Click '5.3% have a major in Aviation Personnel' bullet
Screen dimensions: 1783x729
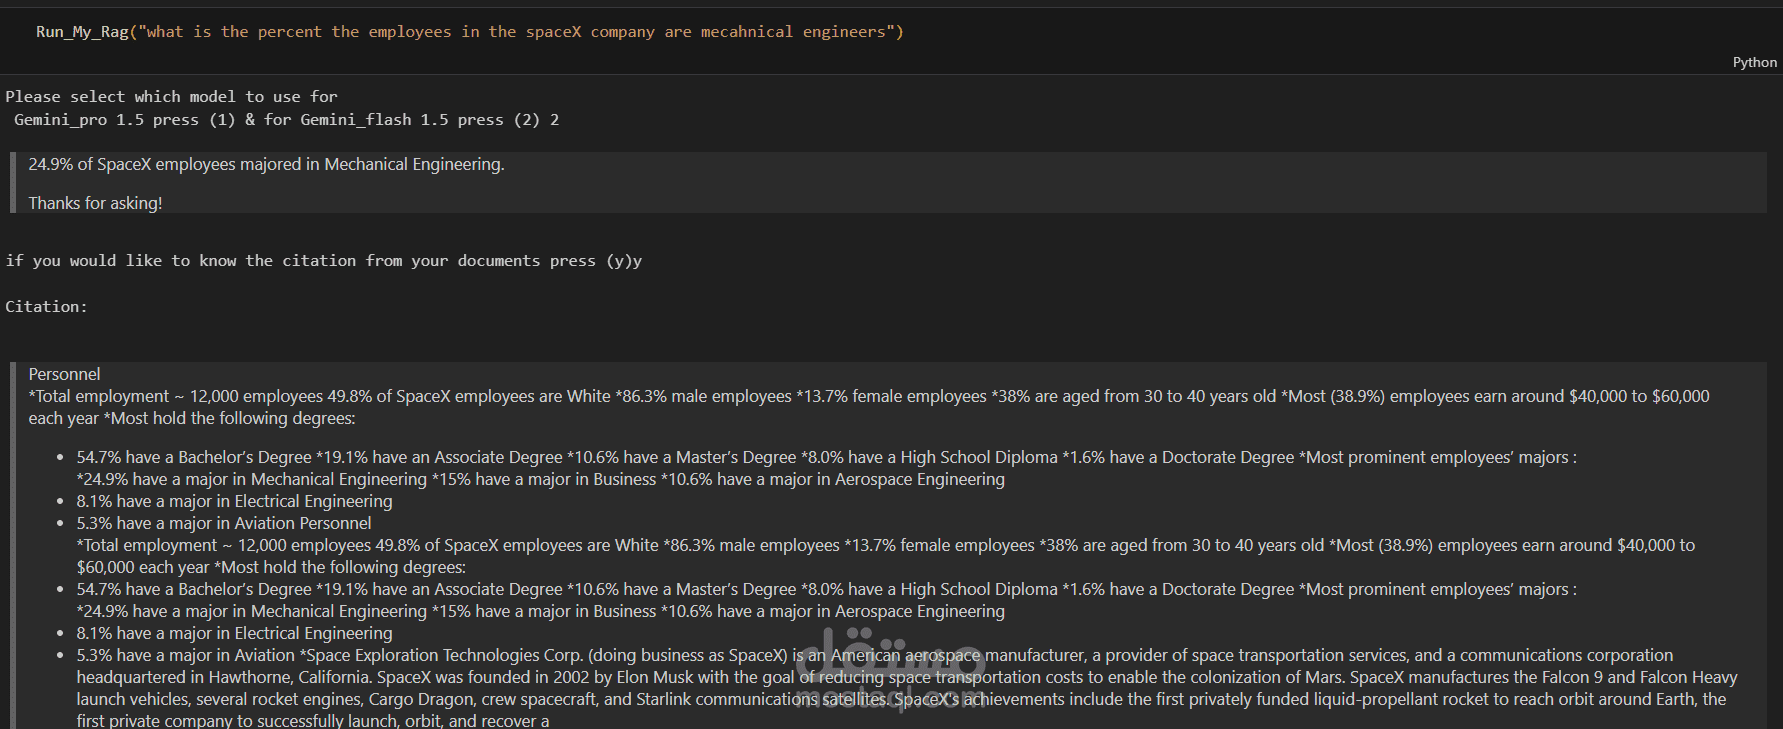(x=224, y=523)
